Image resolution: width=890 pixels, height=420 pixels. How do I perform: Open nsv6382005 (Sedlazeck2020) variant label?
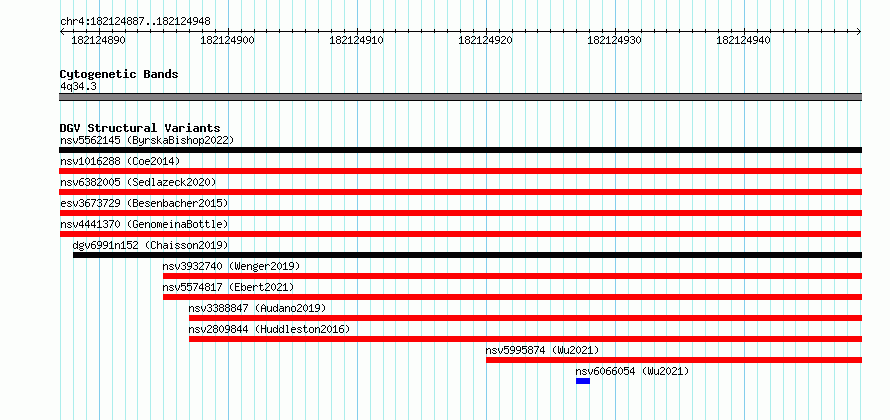(138, 182)
